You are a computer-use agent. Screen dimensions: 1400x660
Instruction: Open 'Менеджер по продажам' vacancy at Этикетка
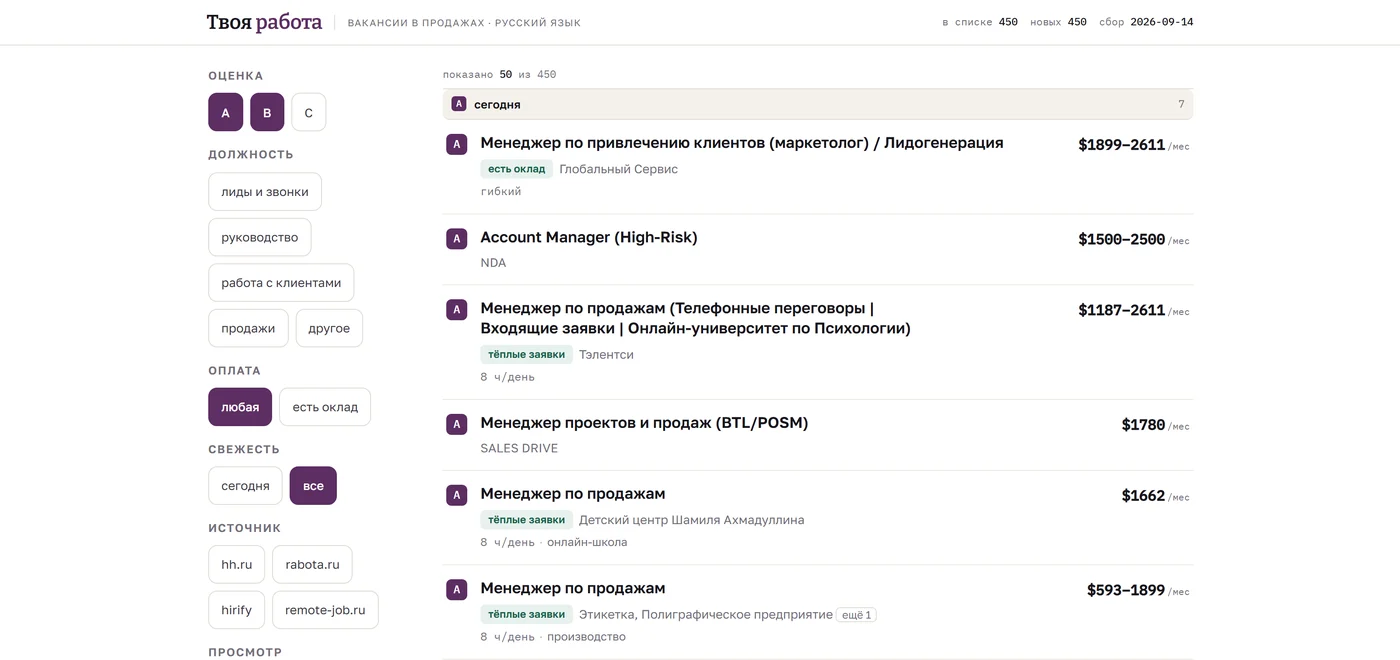(x=573, y=588)
